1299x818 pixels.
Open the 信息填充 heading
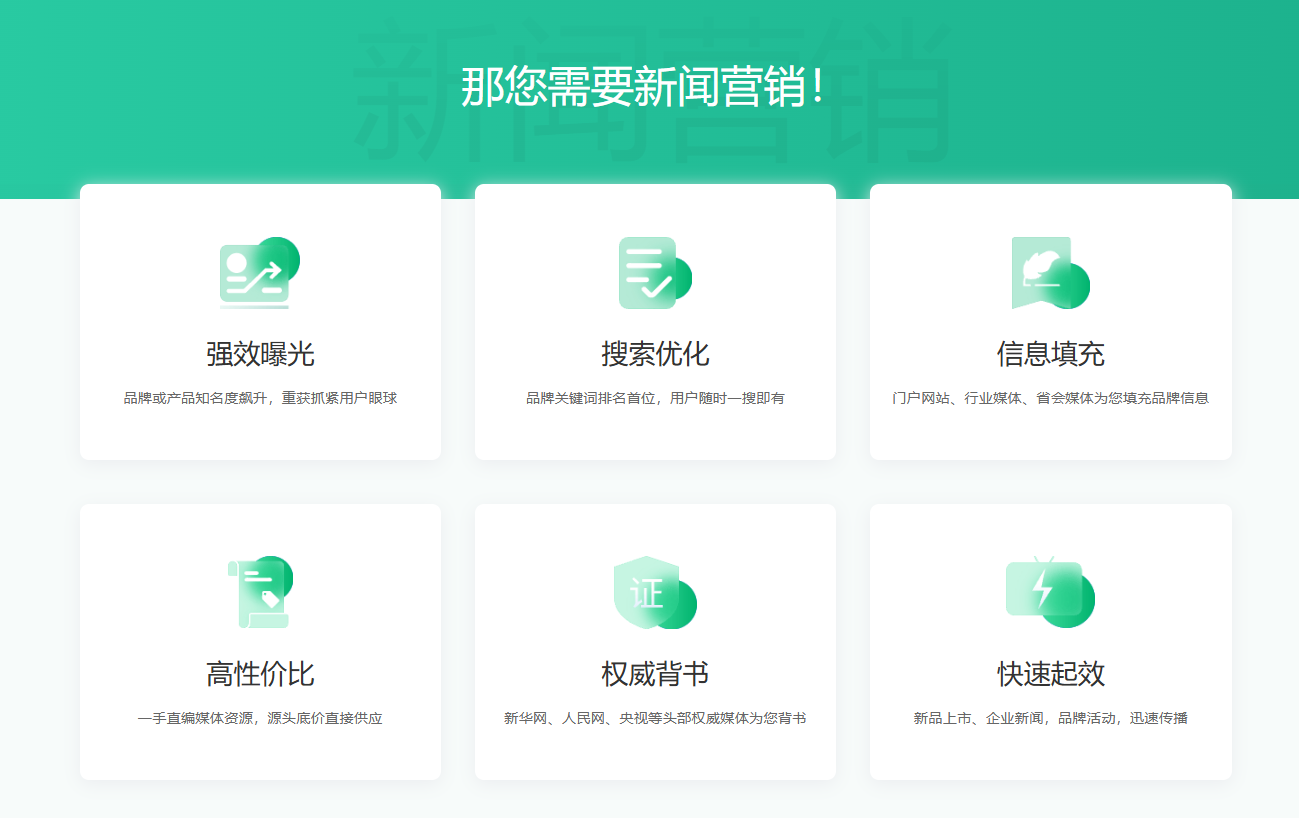coord(1050,354)
